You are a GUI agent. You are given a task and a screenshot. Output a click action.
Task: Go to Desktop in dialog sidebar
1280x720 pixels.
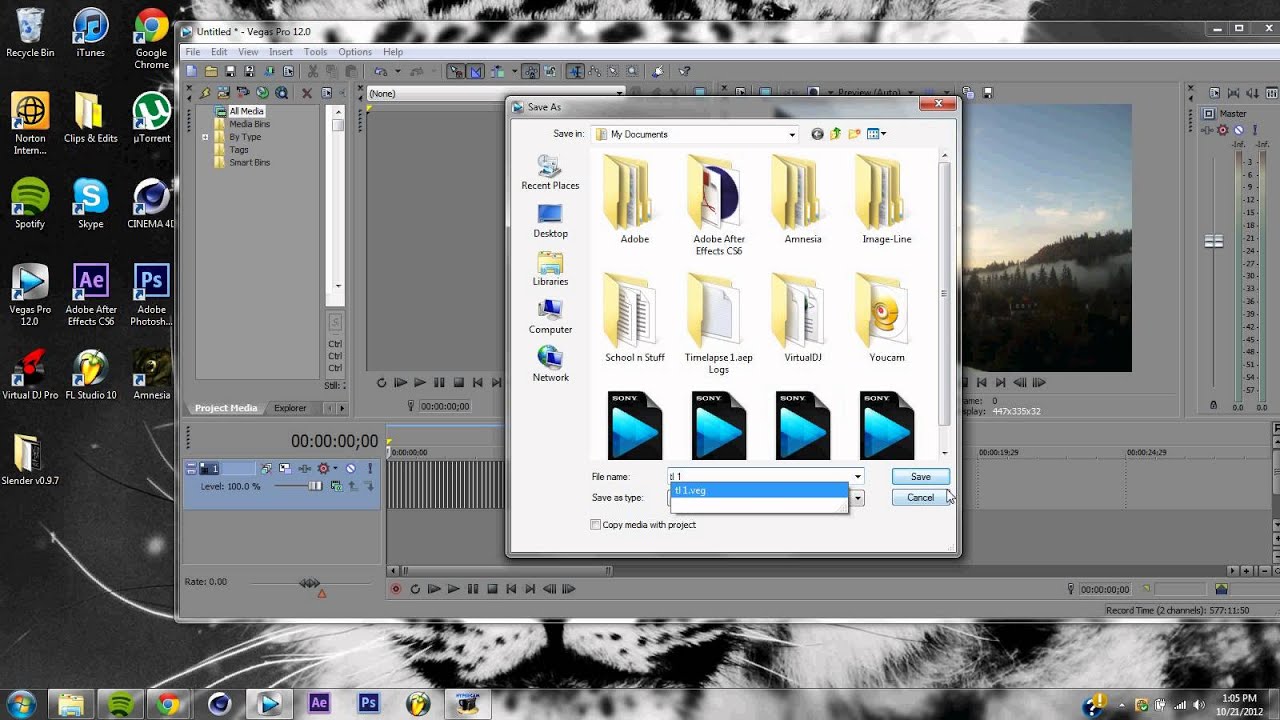(x=550, y=221)
